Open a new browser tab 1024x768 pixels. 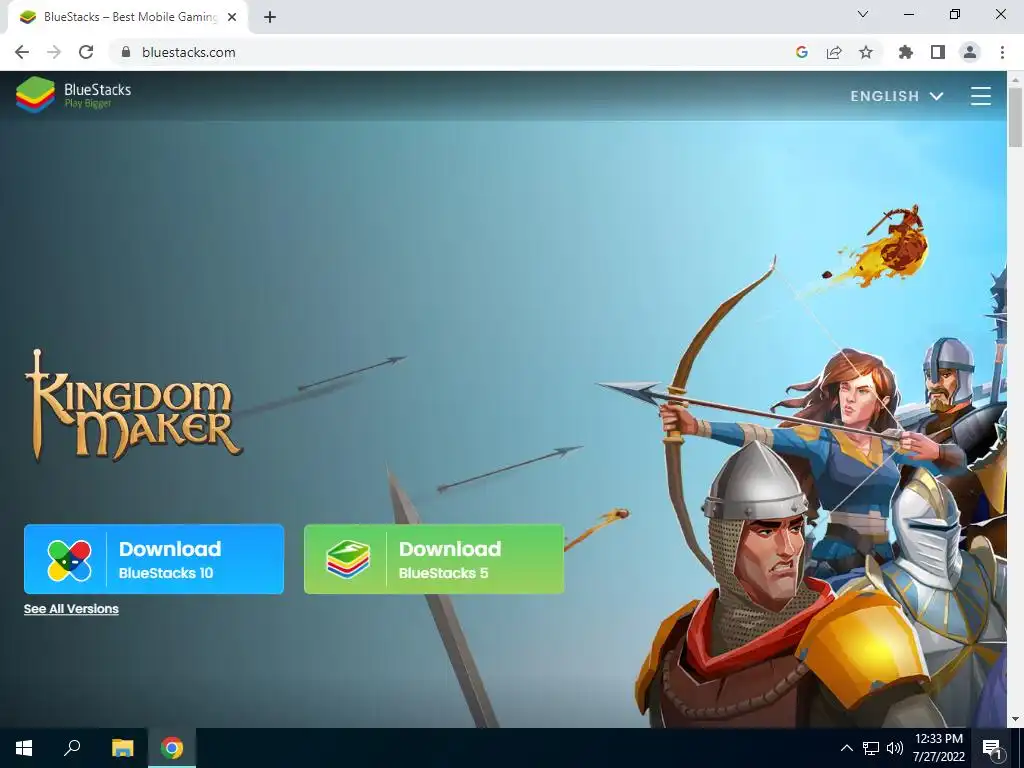click(x=270, y=17)
